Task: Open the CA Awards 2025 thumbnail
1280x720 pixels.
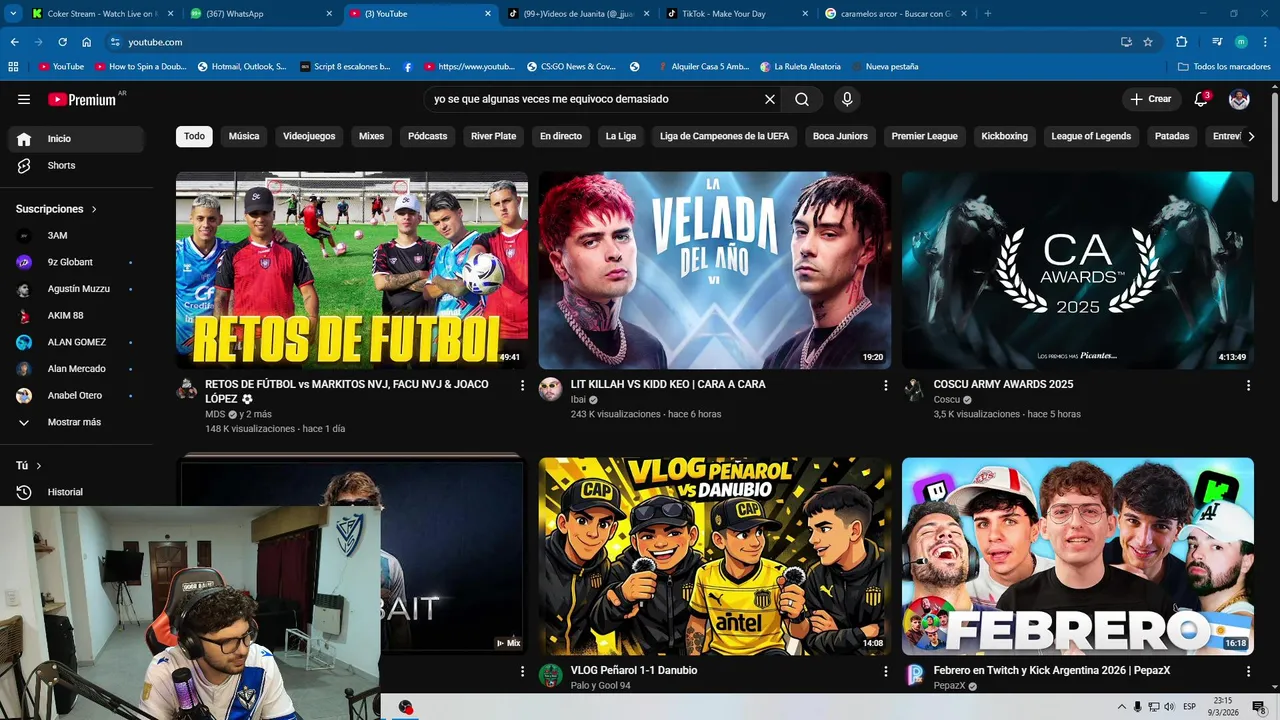Action: (1078, 270)
